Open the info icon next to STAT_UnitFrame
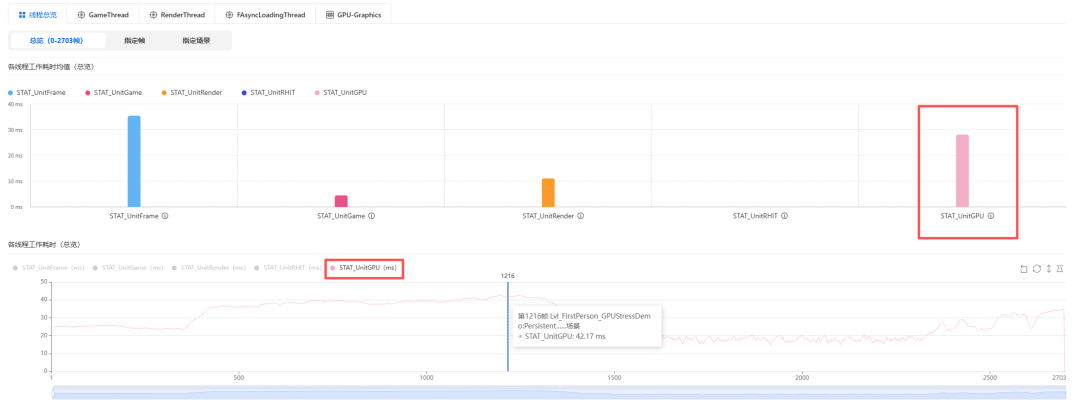Image resolution: width=1080 pixels, height=406 pixels. 165,216
